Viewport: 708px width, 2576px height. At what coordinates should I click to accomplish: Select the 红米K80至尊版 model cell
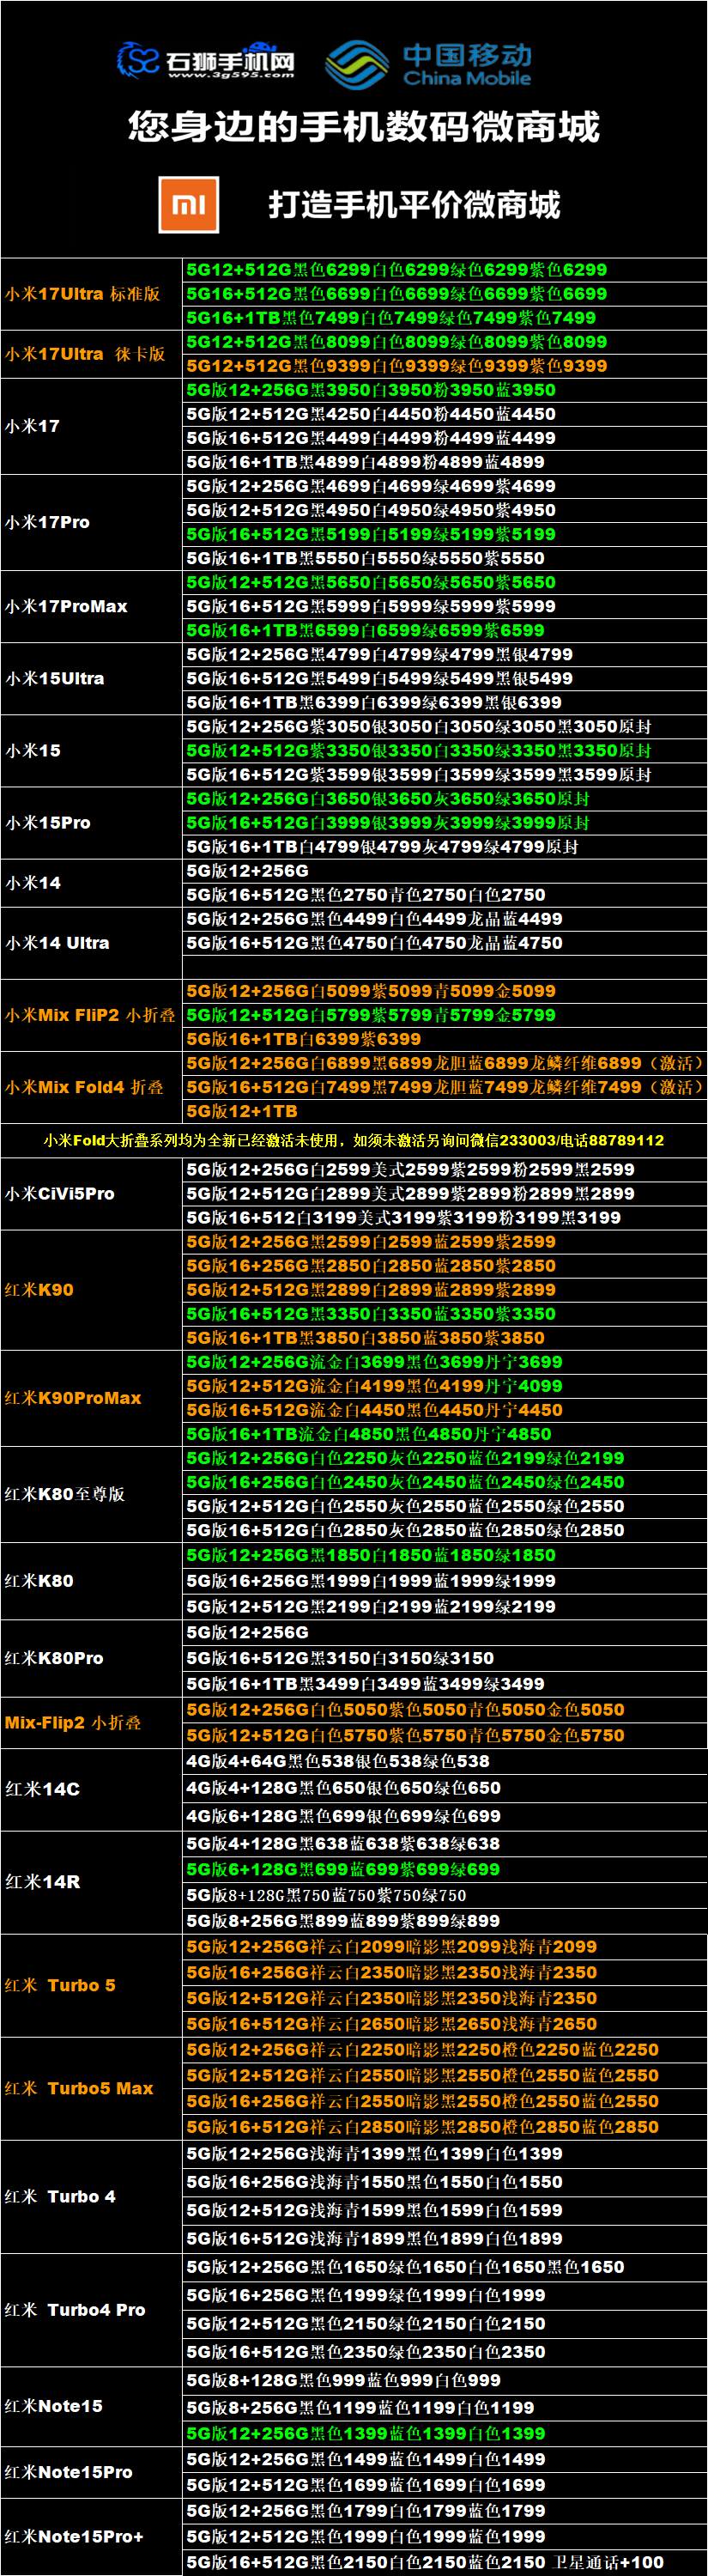65,1494
